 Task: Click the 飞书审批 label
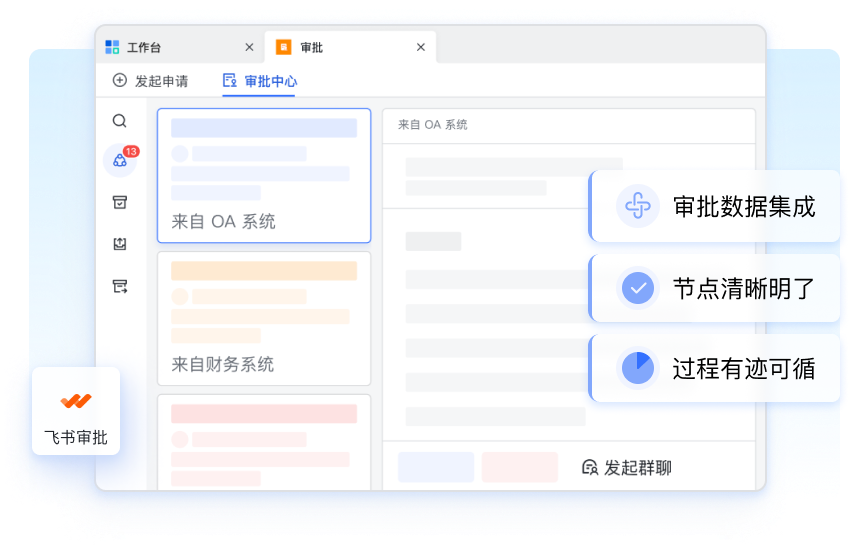coord(76,437)
